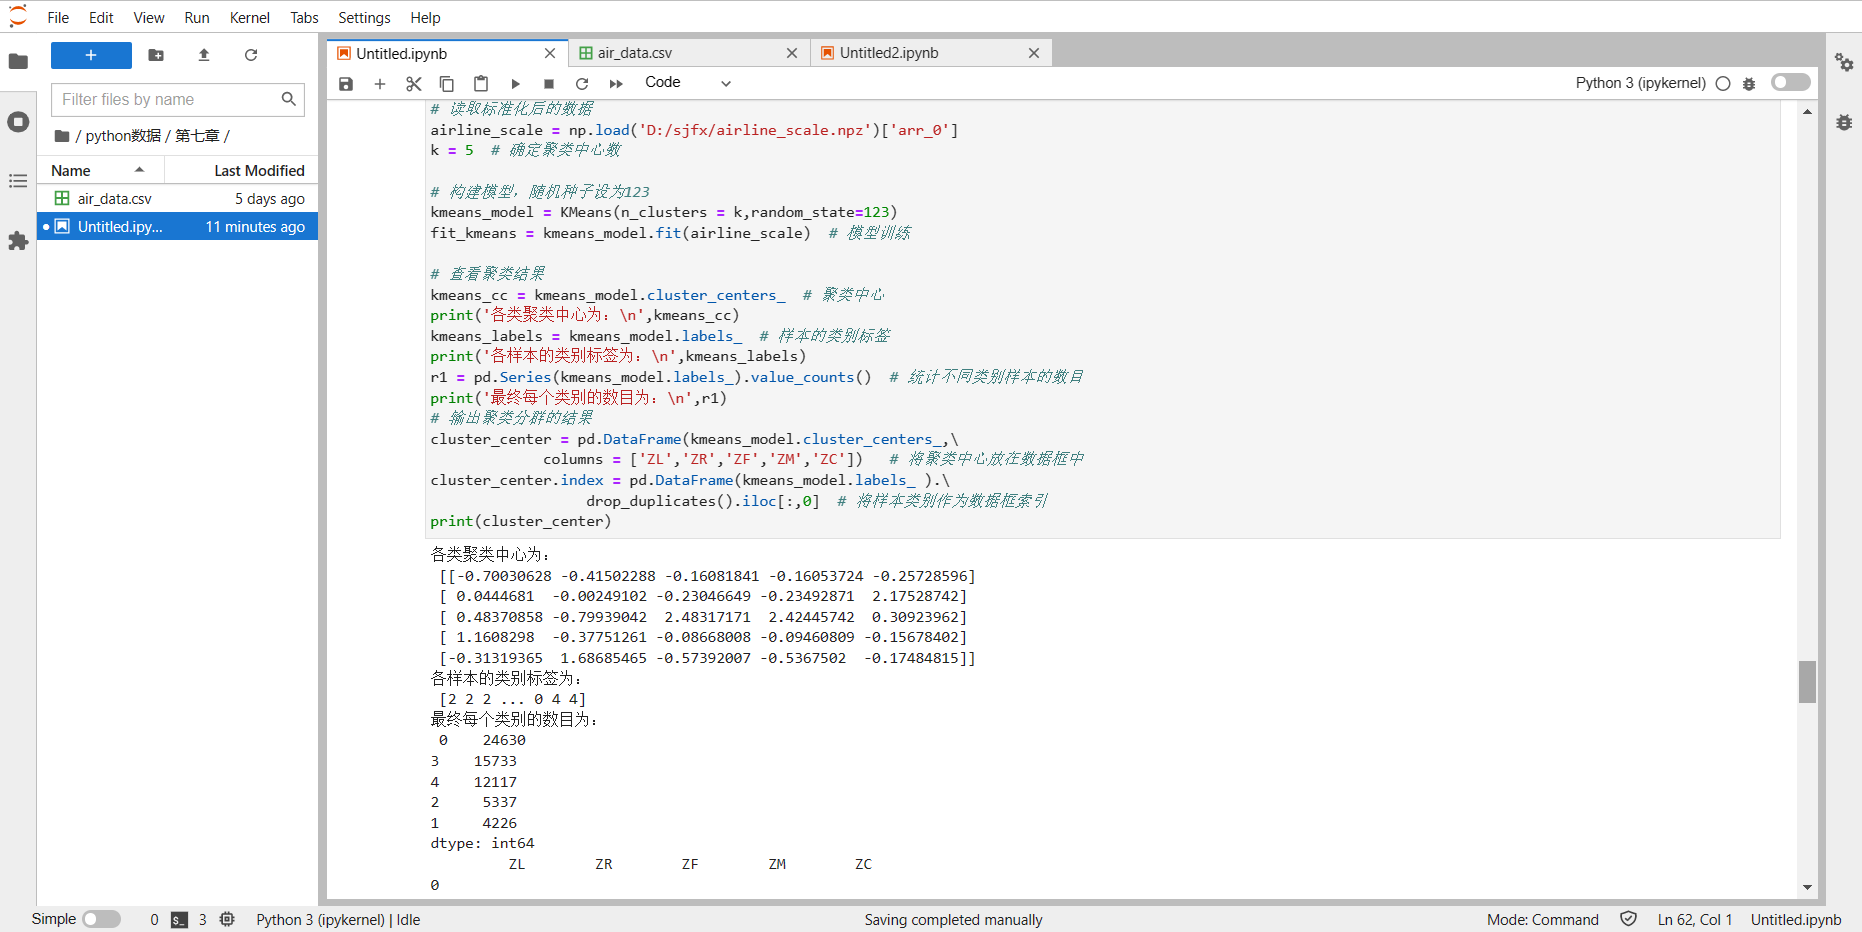1862x932 pixels.
Task: Save the notebook with the disk icon
Action: (x=346, y=84)
